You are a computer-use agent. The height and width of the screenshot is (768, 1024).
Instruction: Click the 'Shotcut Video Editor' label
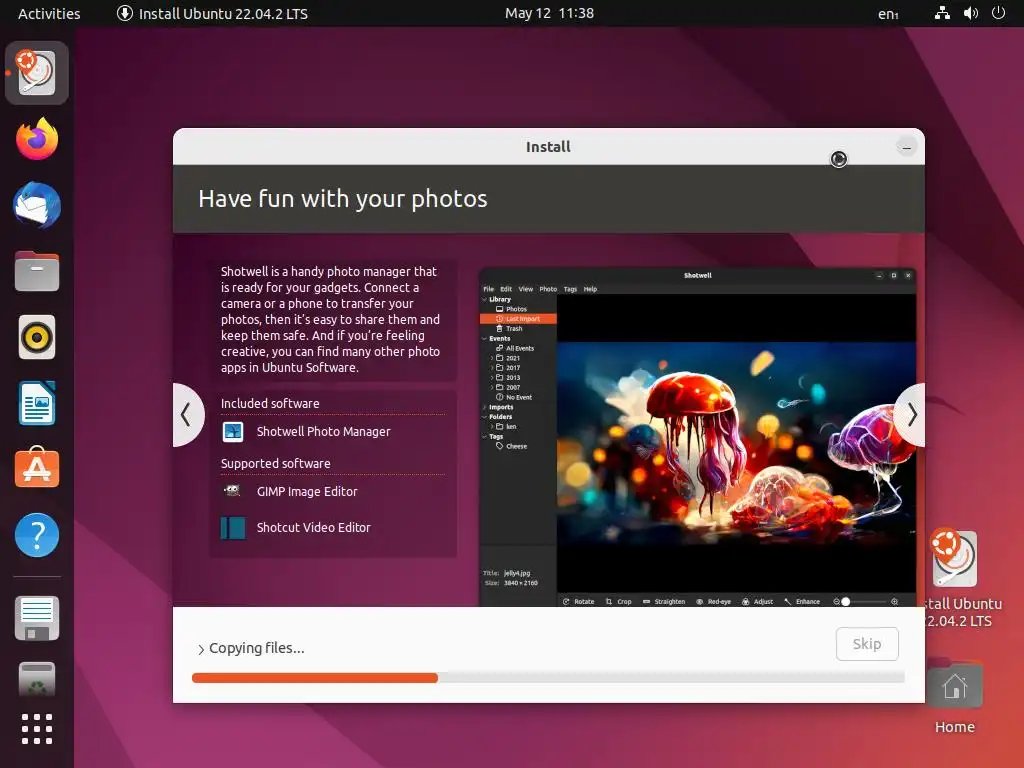(313, 527)
